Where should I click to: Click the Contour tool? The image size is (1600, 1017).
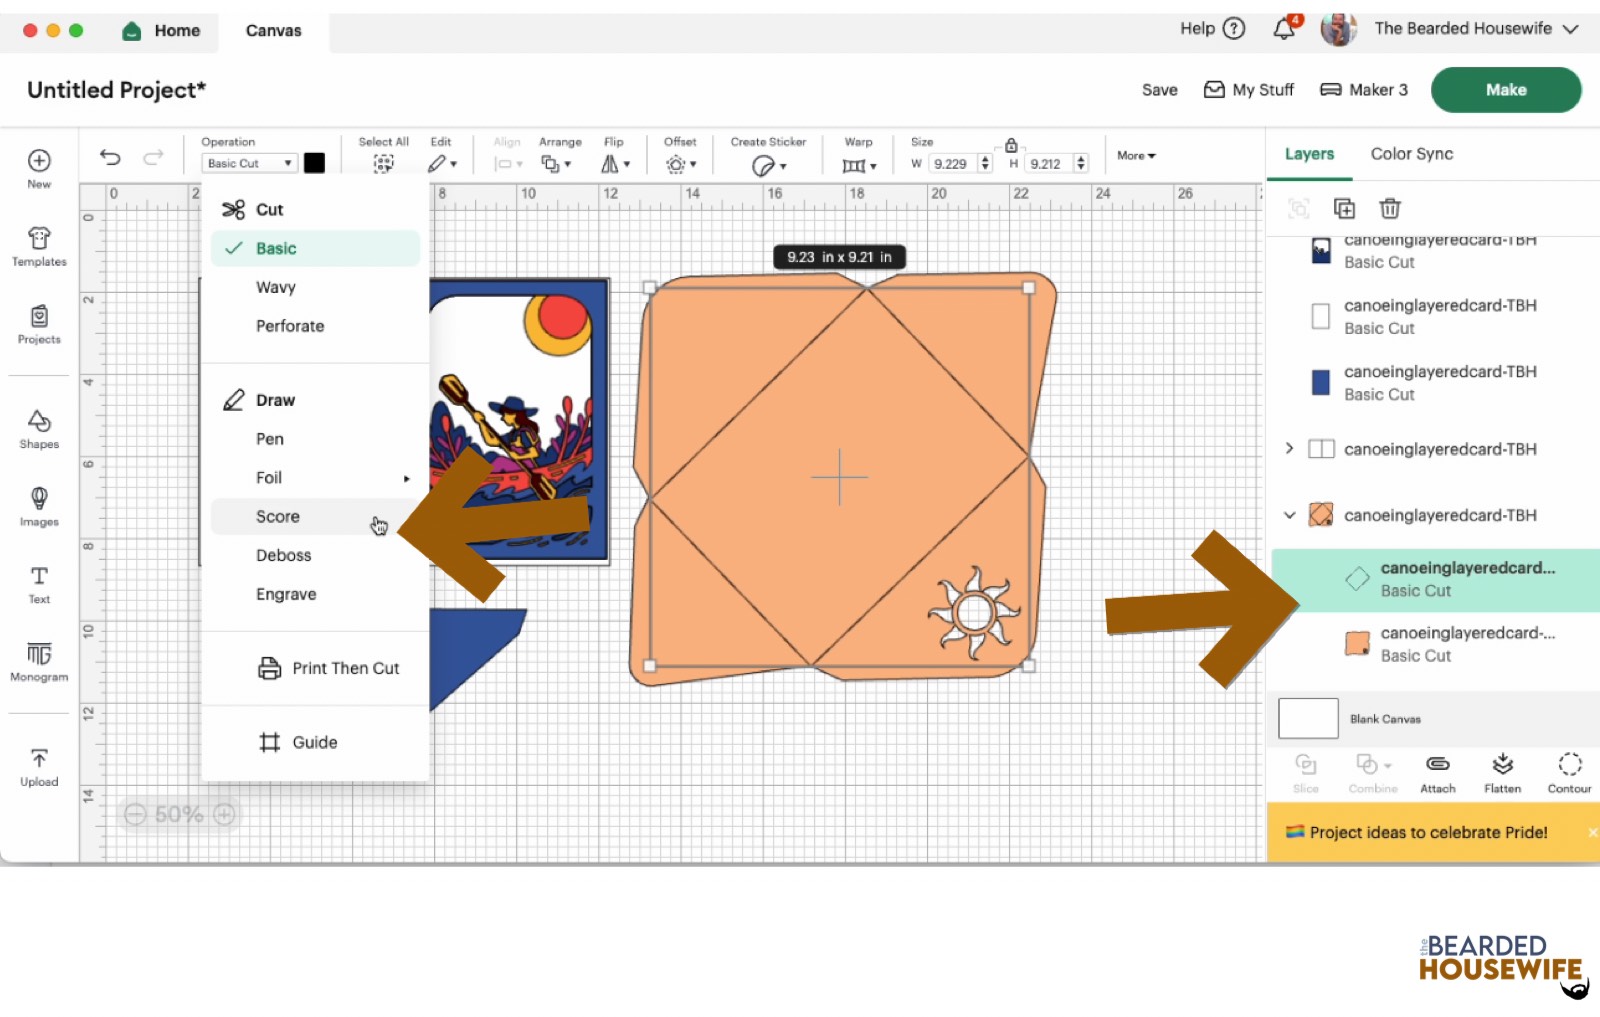pyautogui.click(x=1570, y=774)
